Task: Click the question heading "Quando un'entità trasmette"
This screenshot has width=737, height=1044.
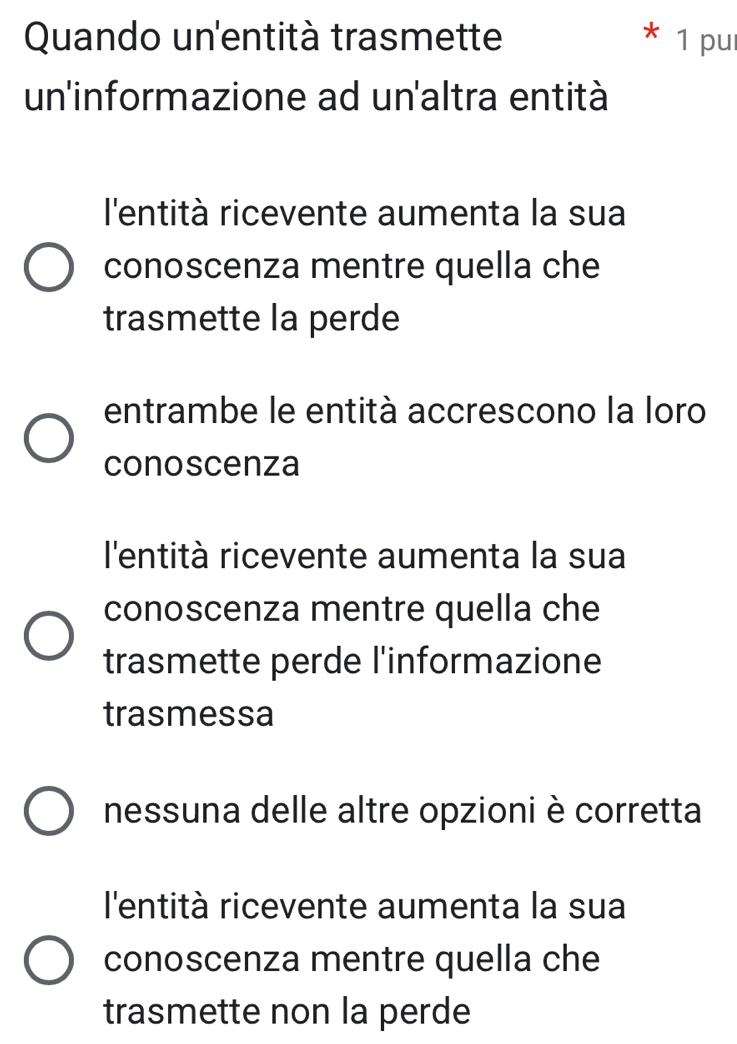Action: 263,38
